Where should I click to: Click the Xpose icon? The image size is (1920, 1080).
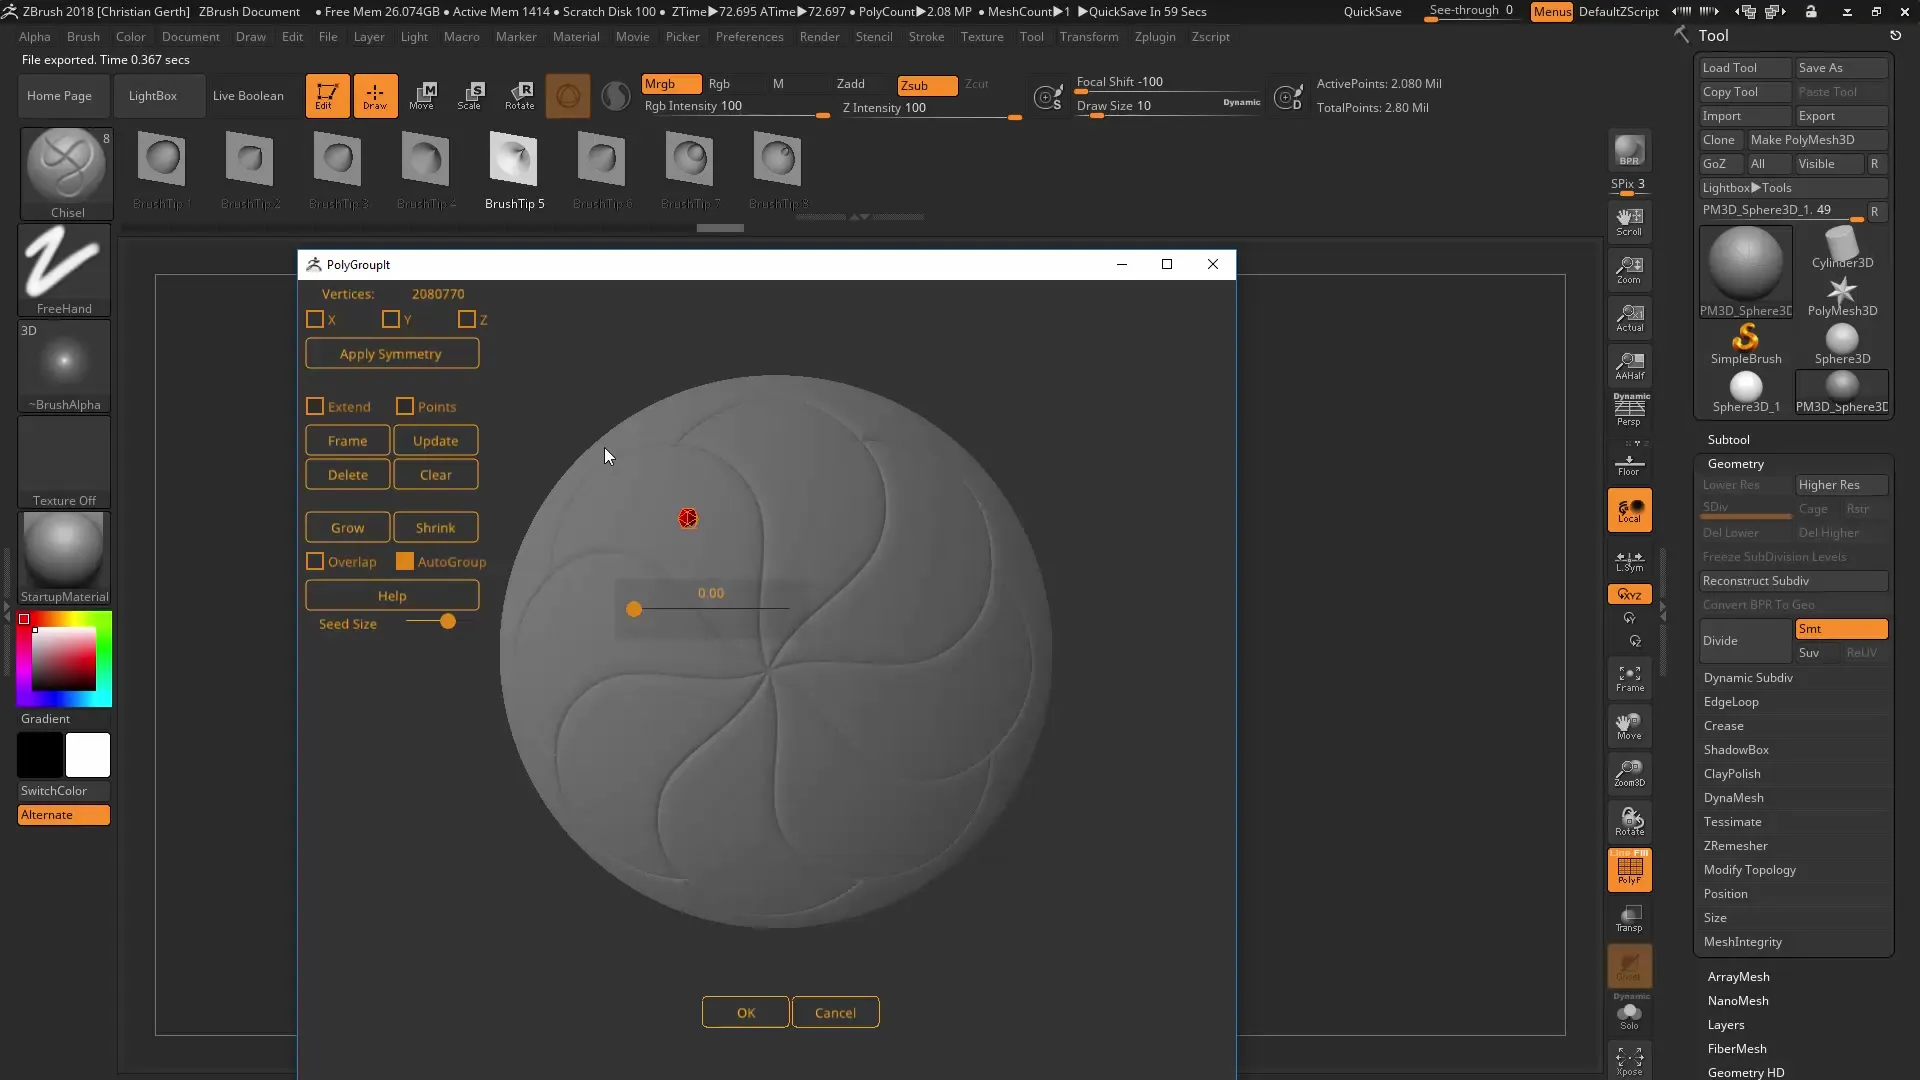click(x=1629, y=1061)
